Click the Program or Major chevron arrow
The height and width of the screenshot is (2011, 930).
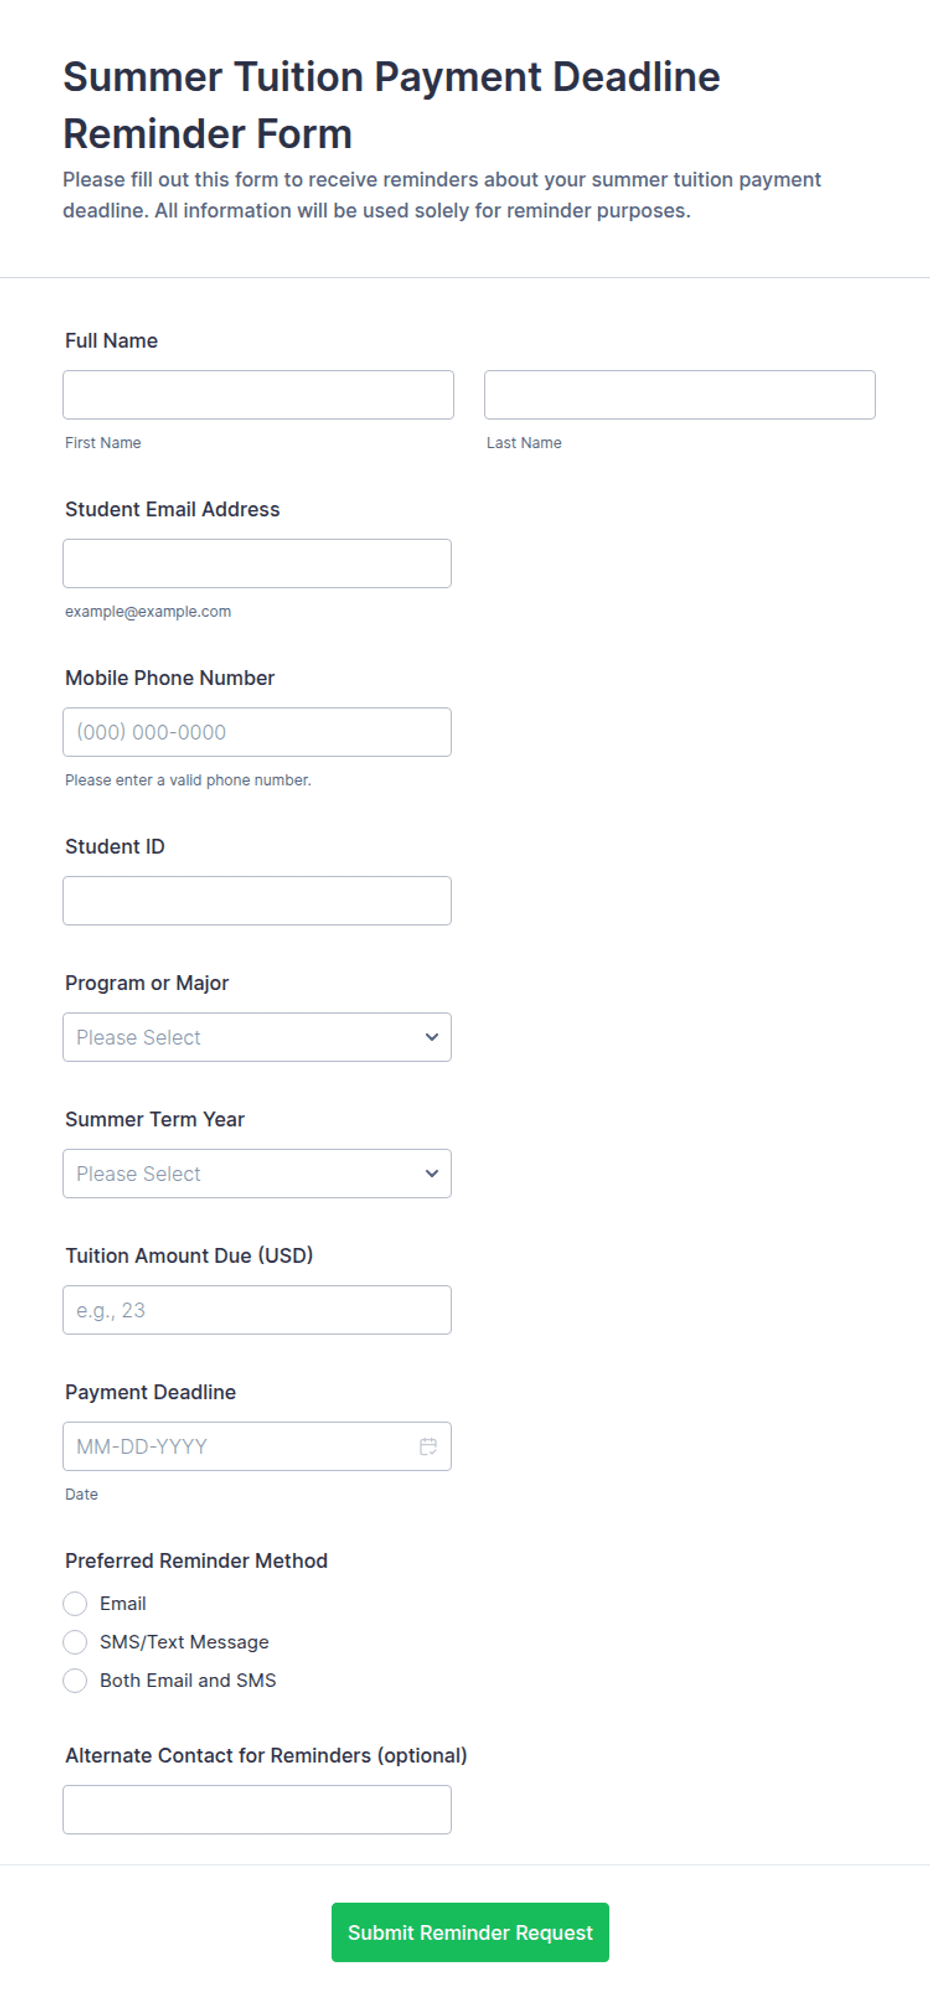pyautogui.click(x=432, y=1037)
